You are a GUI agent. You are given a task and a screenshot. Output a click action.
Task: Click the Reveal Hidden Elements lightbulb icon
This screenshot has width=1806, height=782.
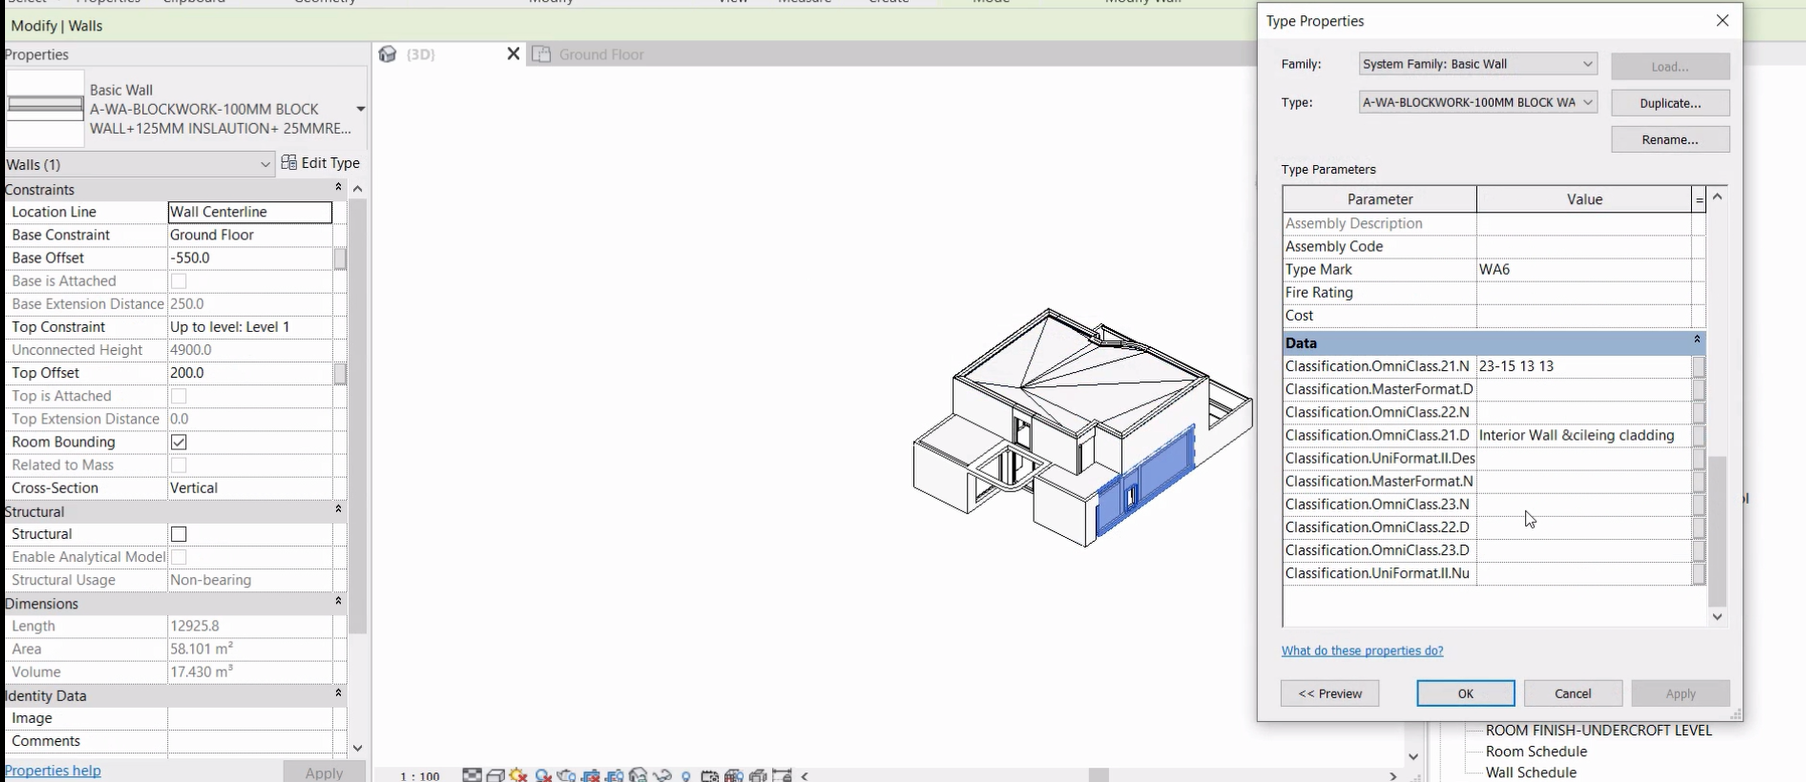[x=686, y=776]
